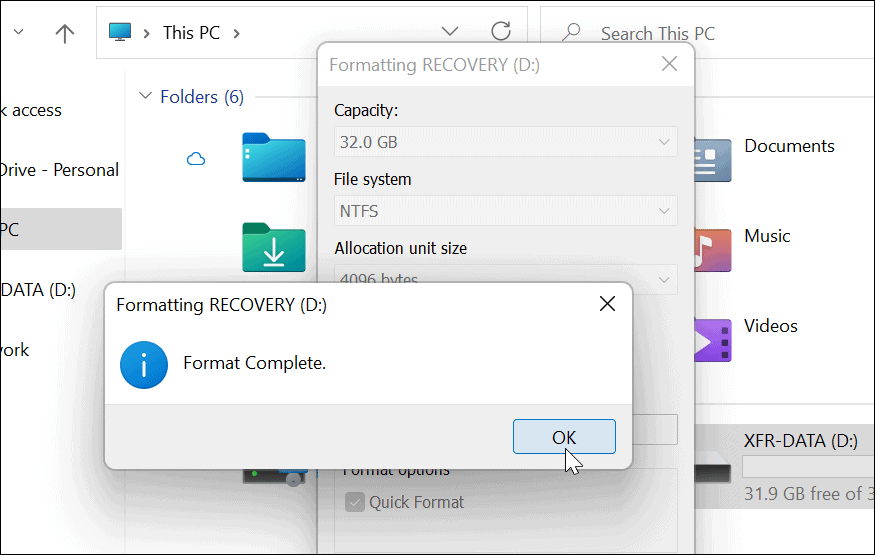Open the address bar history dropdown
The width and height of the screenshot is (875, 555).
(x=450, y=31)
